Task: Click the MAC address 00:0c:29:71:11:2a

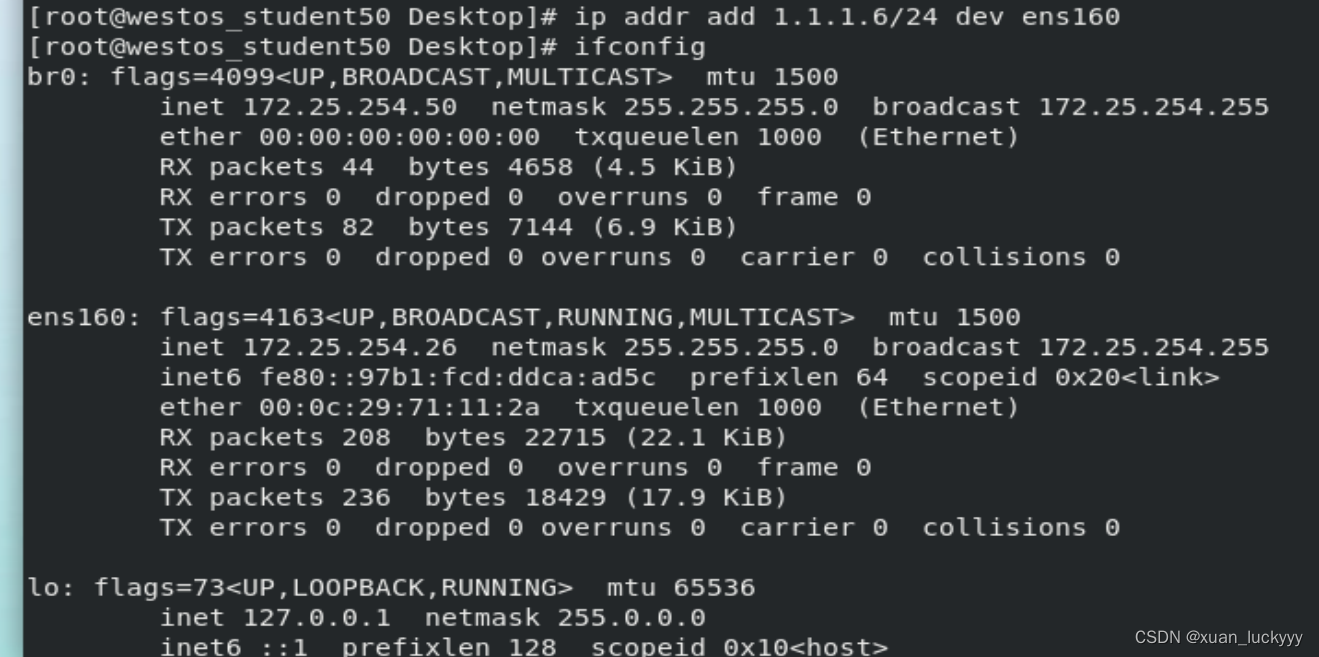Action: coord(399,407)
